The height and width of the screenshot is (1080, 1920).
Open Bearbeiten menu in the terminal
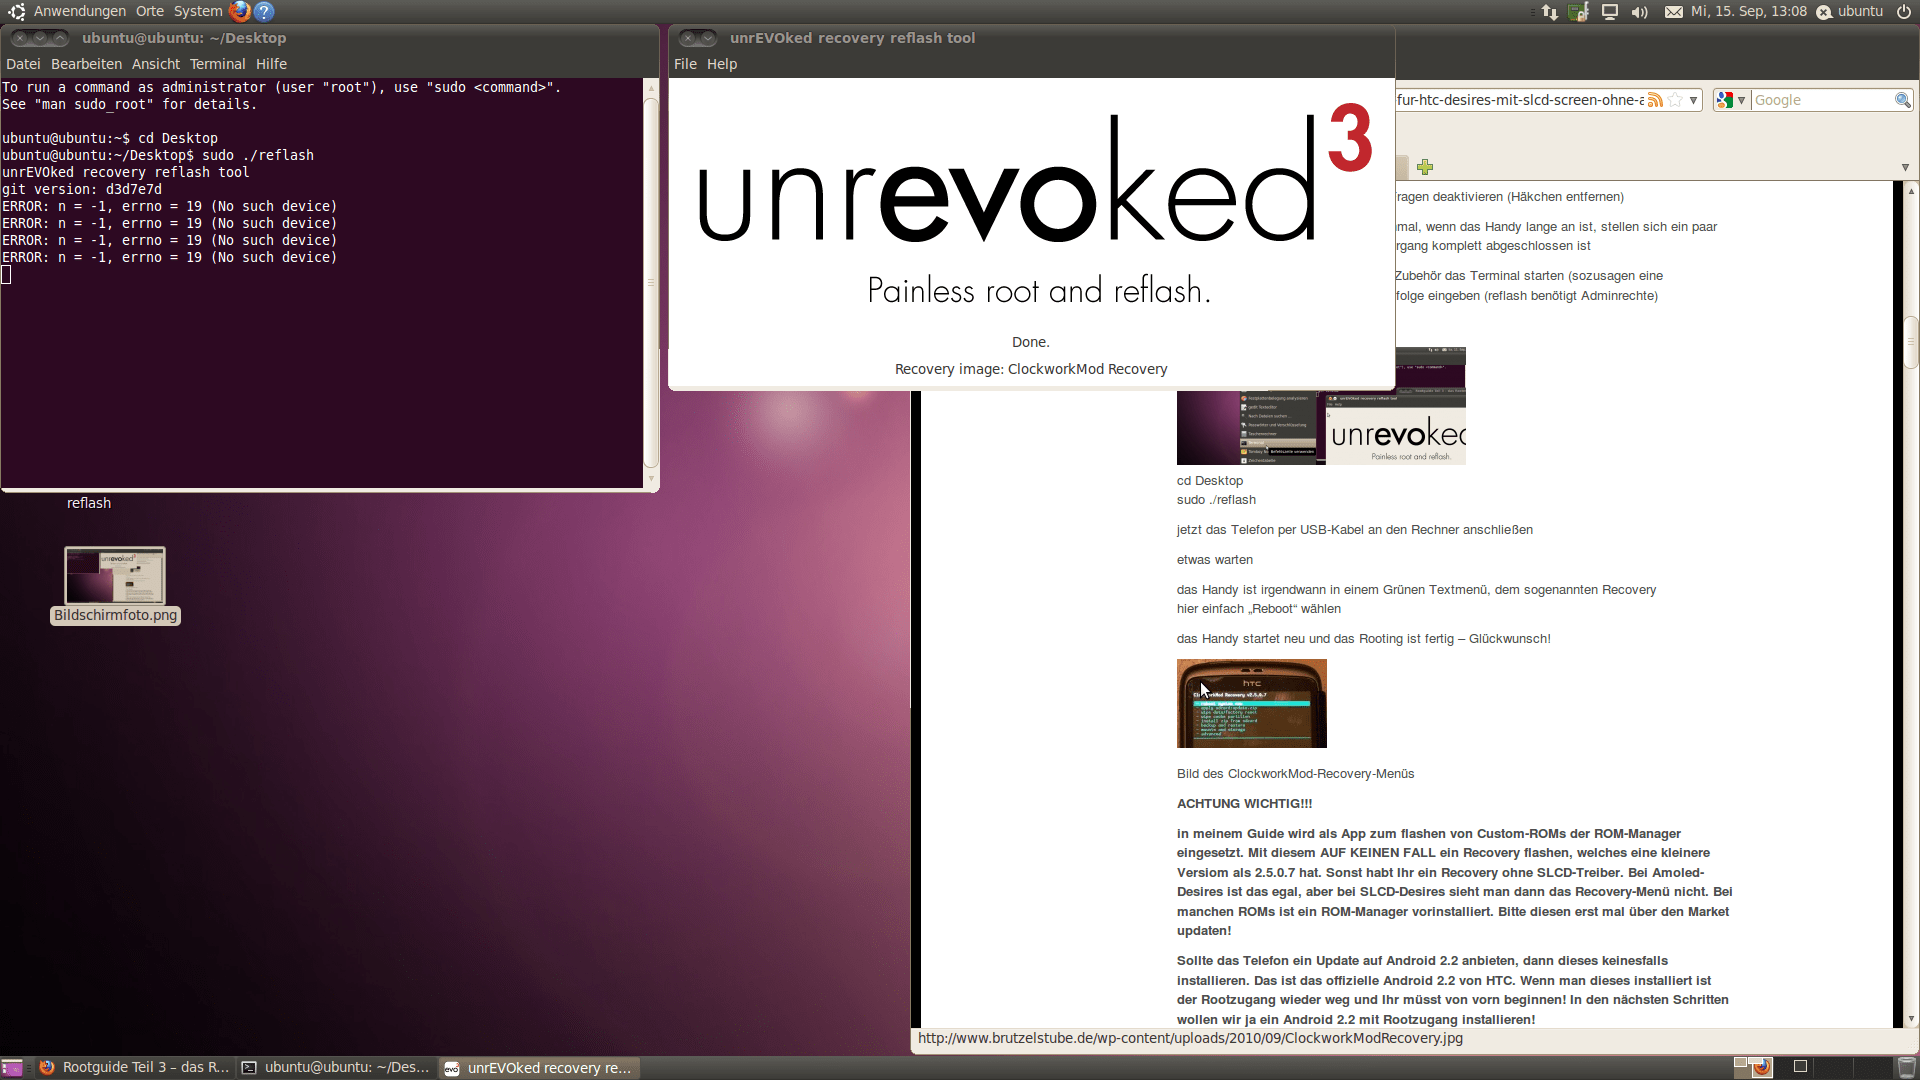tap(86, 64)
